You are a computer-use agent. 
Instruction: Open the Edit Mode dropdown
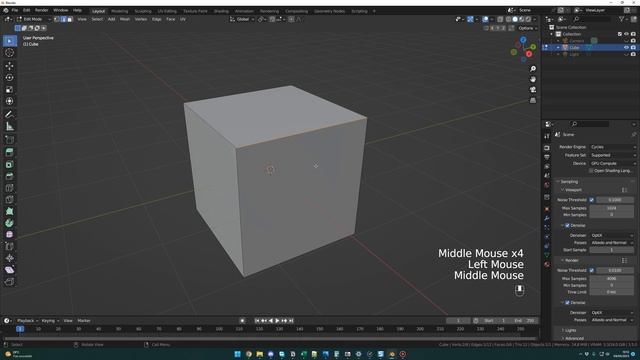click(33, 19)
